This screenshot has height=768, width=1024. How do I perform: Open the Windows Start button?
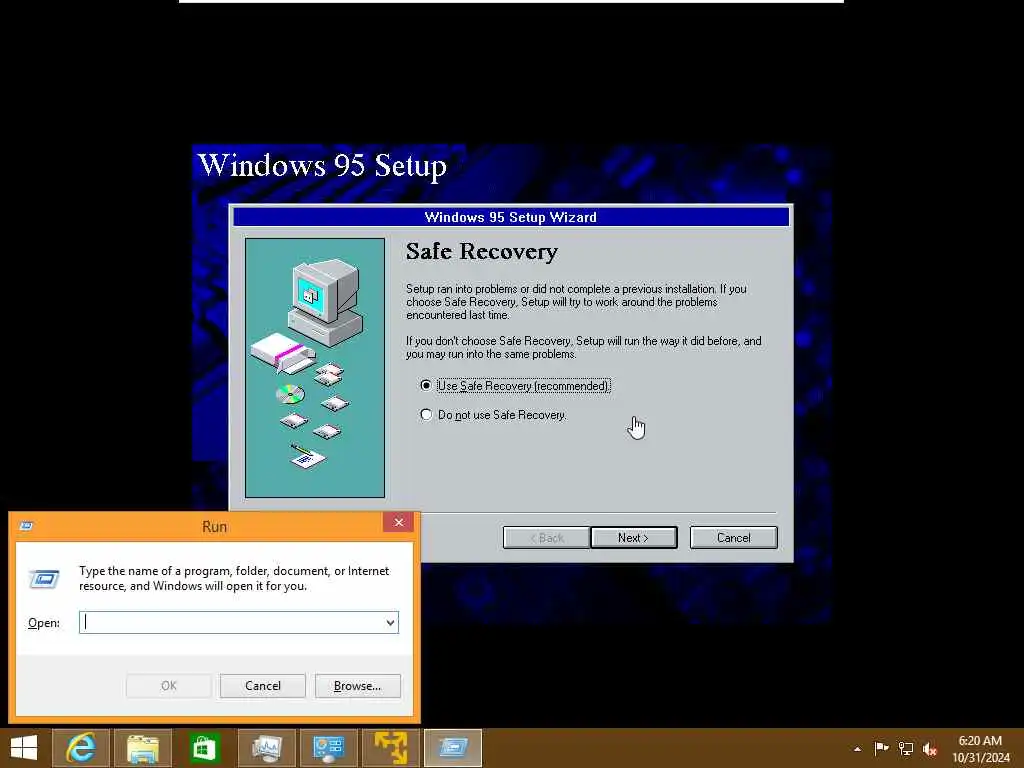(24, 748)
